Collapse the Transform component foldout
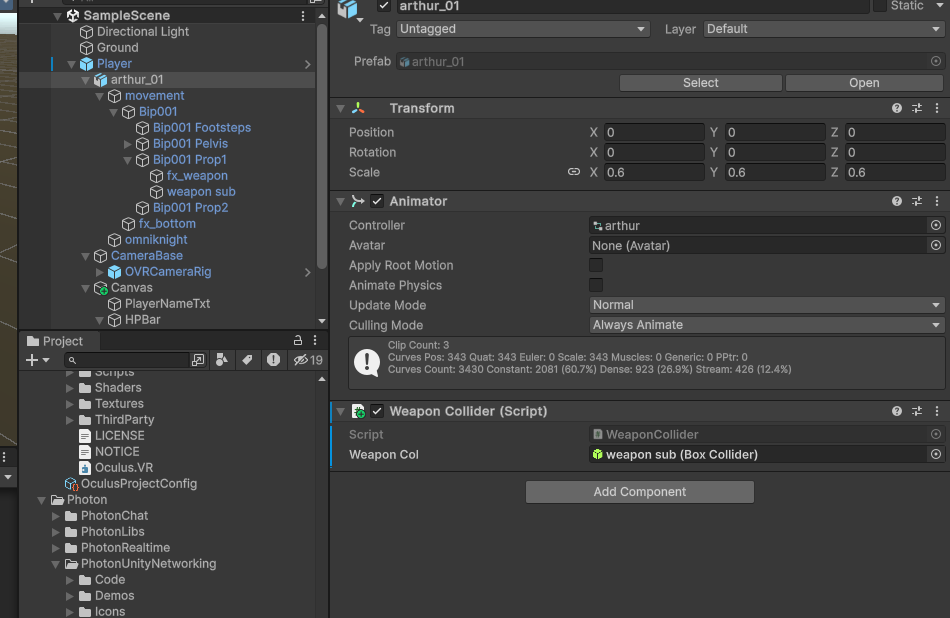 (x=340, y=108)
